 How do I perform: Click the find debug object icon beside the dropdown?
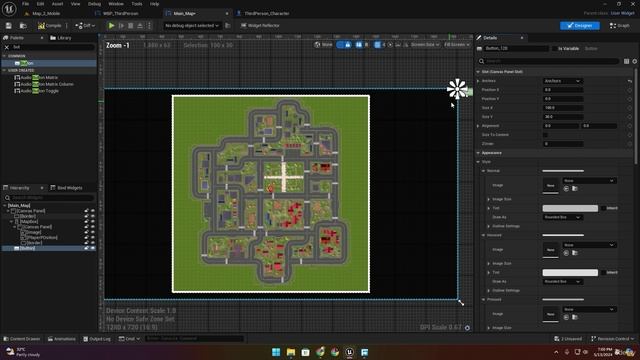[228, 26]
